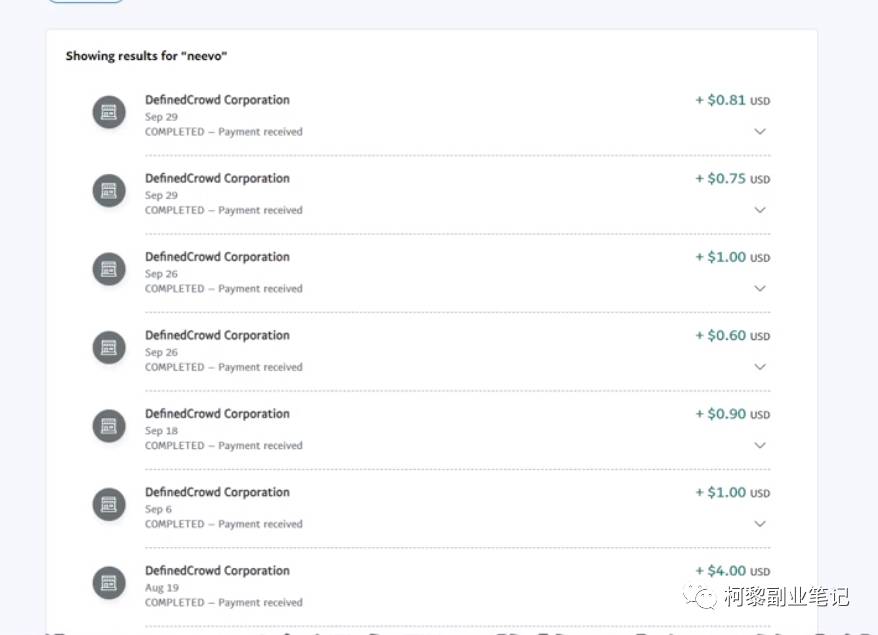Select the merchant icon on the $0.75 row
This screenshot has width=878, height=635.
click(x=109, y=190)
